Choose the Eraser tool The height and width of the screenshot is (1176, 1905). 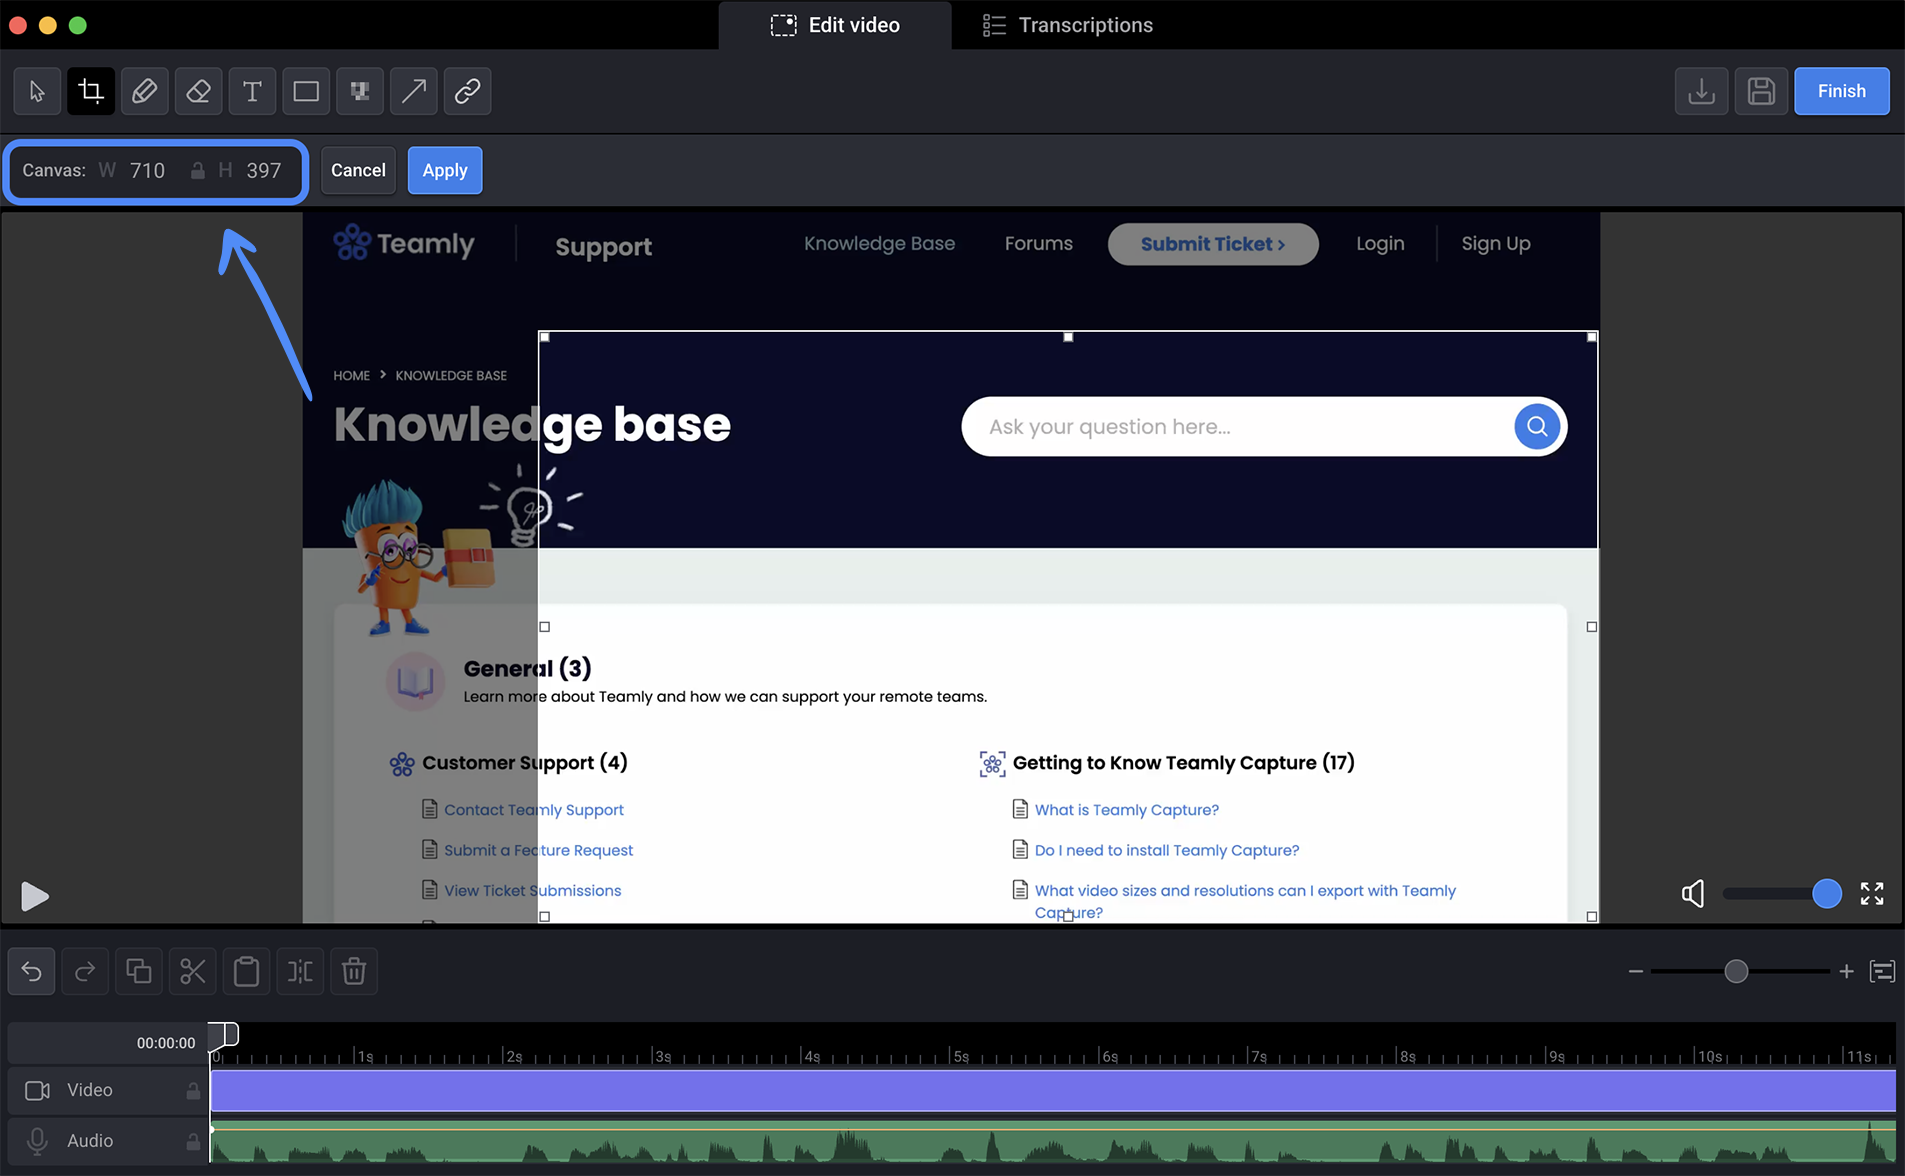198,91
